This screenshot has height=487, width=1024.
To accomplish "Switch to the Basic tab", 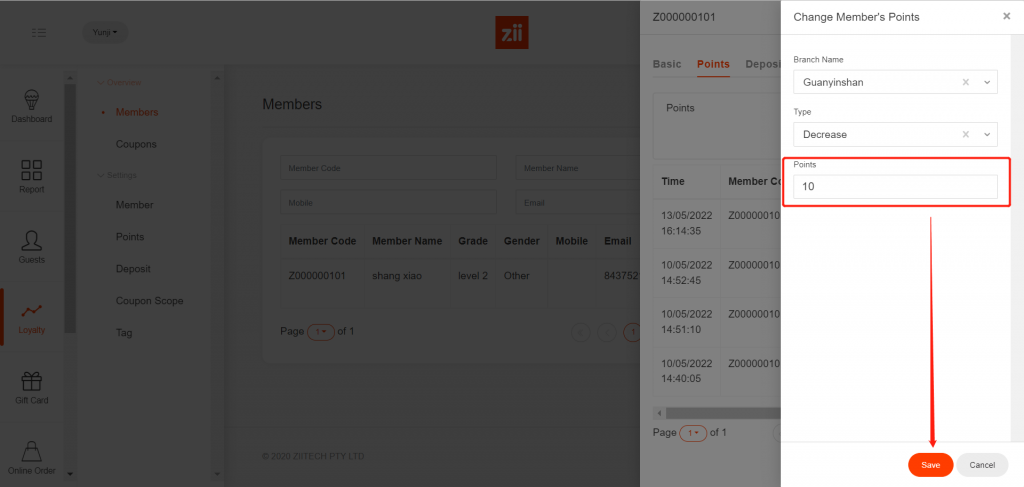I will tap(667, 64).
